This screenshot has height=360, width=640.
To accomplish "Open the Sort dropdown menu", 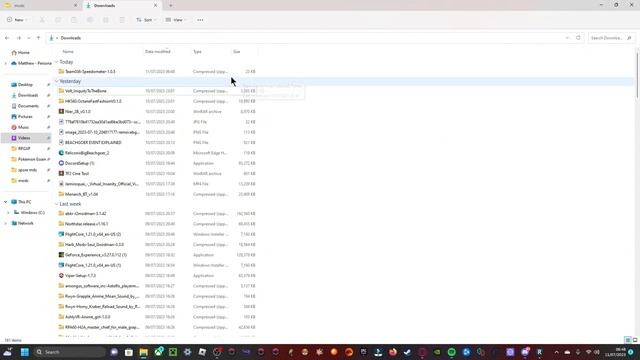I will tap(146, 20).
